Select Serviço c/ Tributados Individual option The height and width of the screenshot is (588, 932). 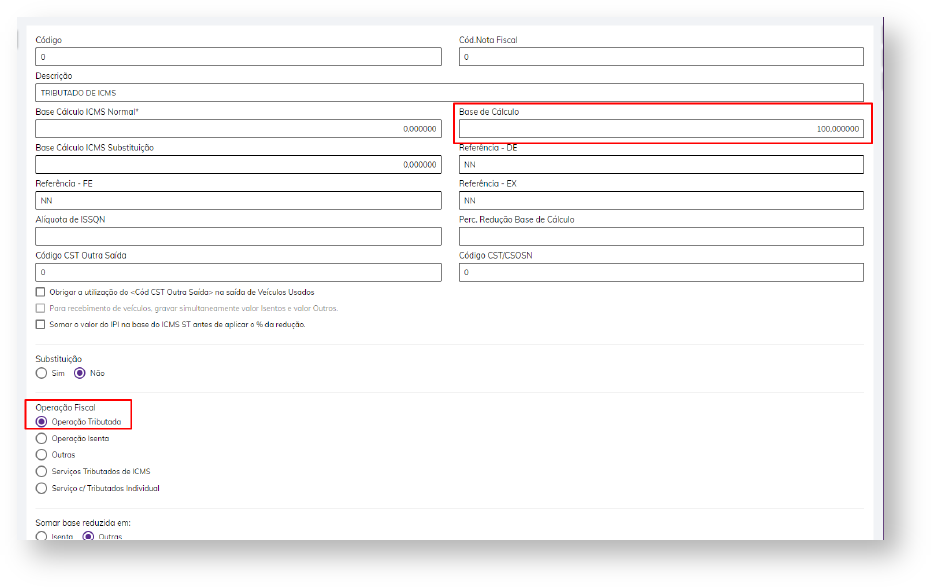point(41,488)
